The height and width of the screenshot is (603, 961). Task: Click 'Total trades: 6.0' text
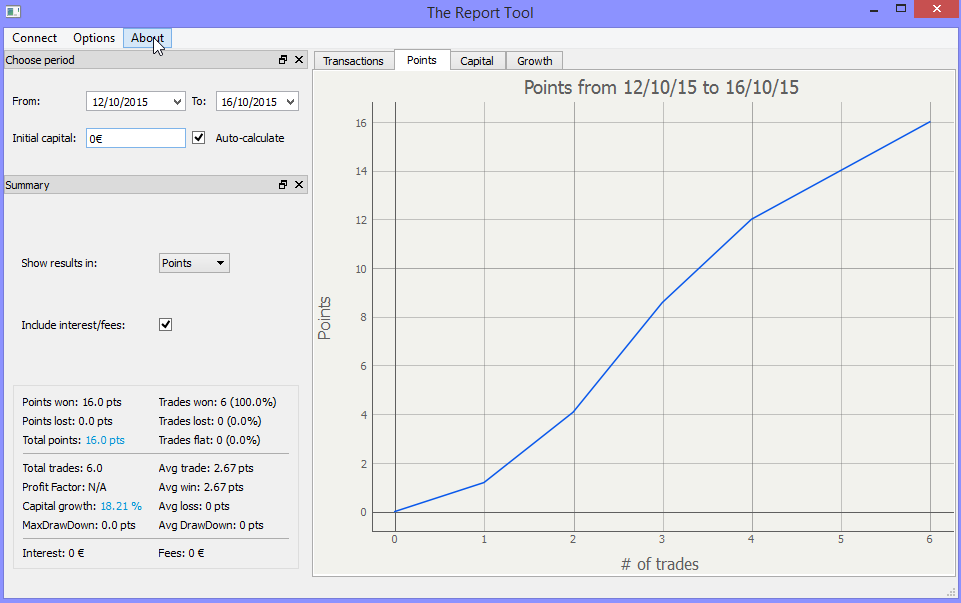(63, 468)
